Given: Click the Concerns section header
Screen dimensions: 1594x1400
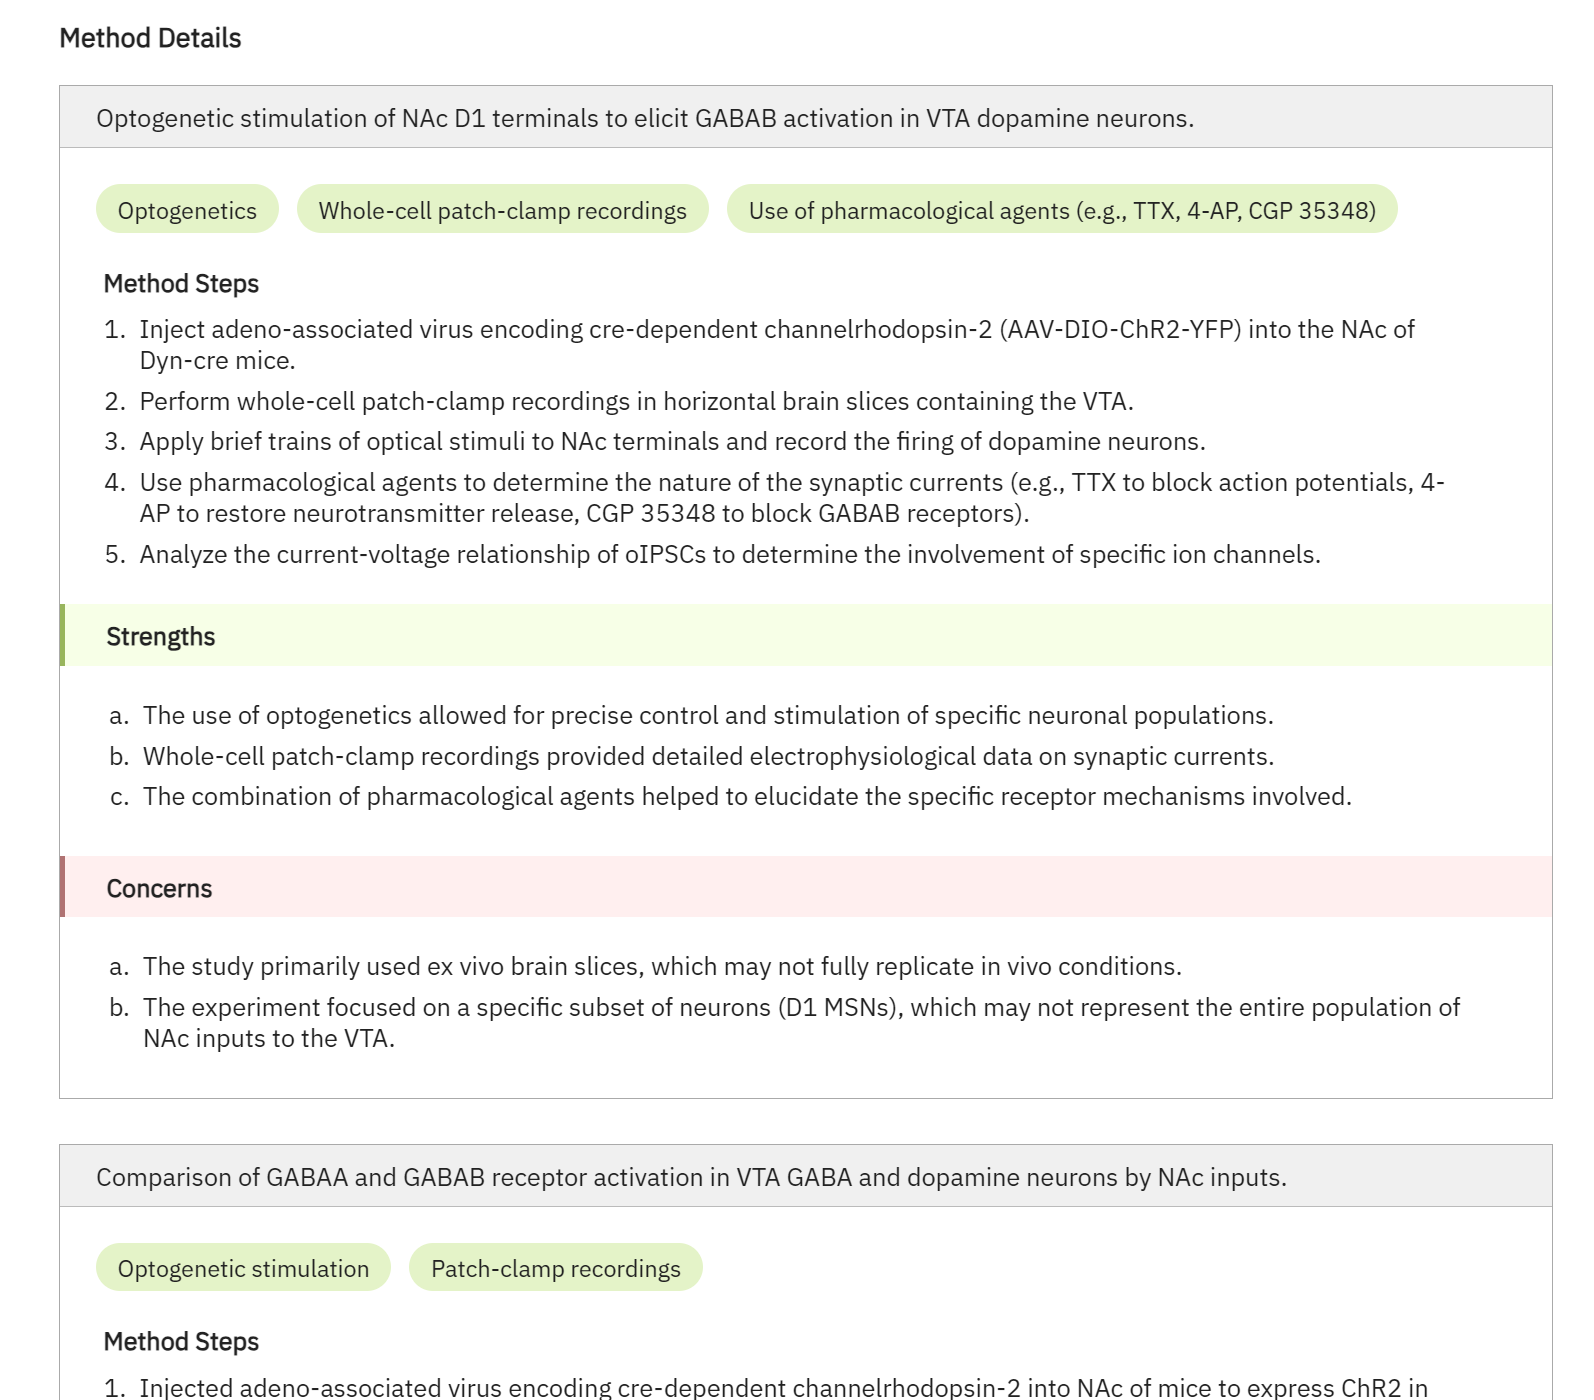Looking at the screenshot, I should (x=806, y=887).
